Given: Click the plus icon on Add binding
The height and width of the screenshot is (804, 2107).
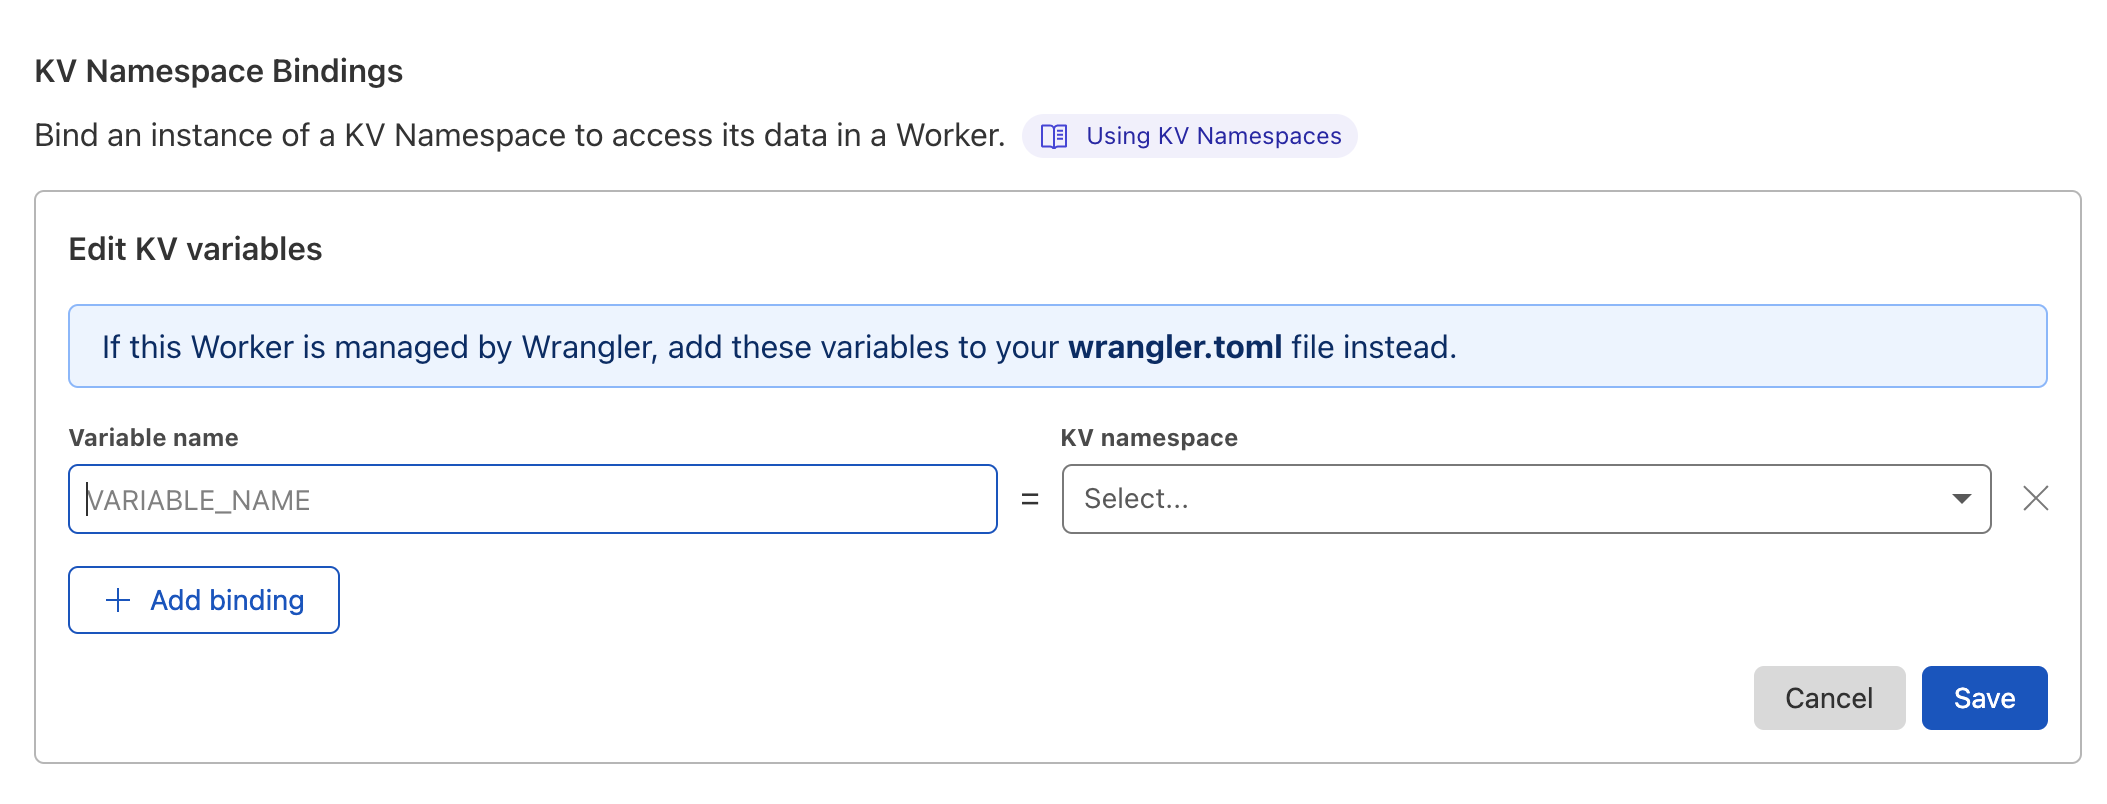Looking at the screenshot, I should tap(119, 599).
